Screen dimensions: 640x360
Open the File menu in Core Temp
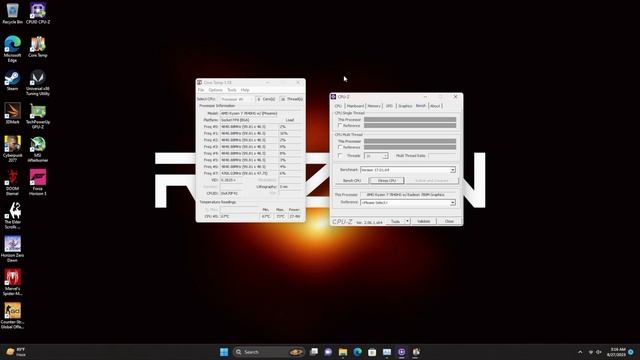201,90
